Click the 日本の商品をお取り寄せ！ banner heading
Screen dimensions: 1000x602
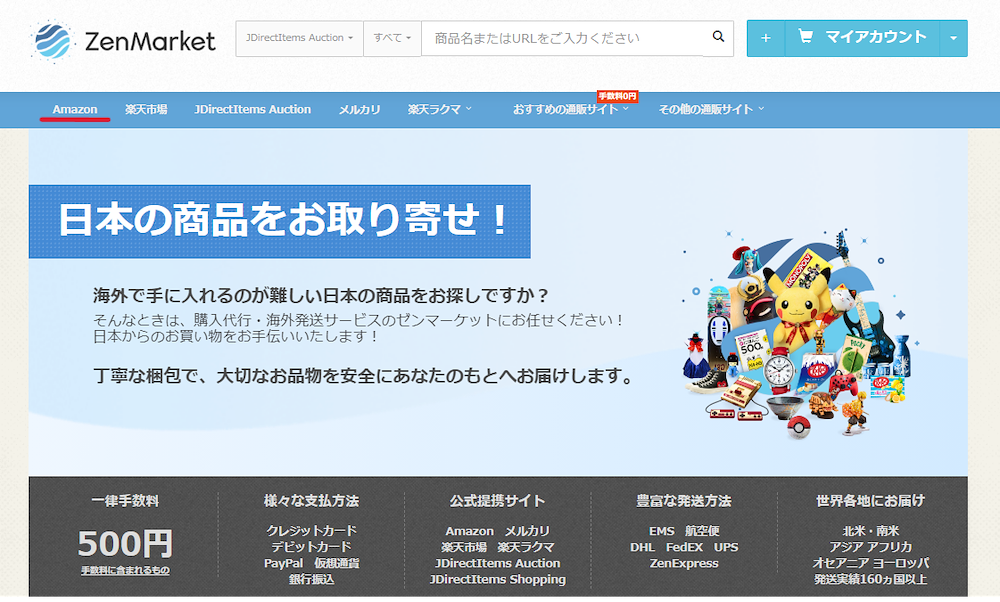point(279,221)
